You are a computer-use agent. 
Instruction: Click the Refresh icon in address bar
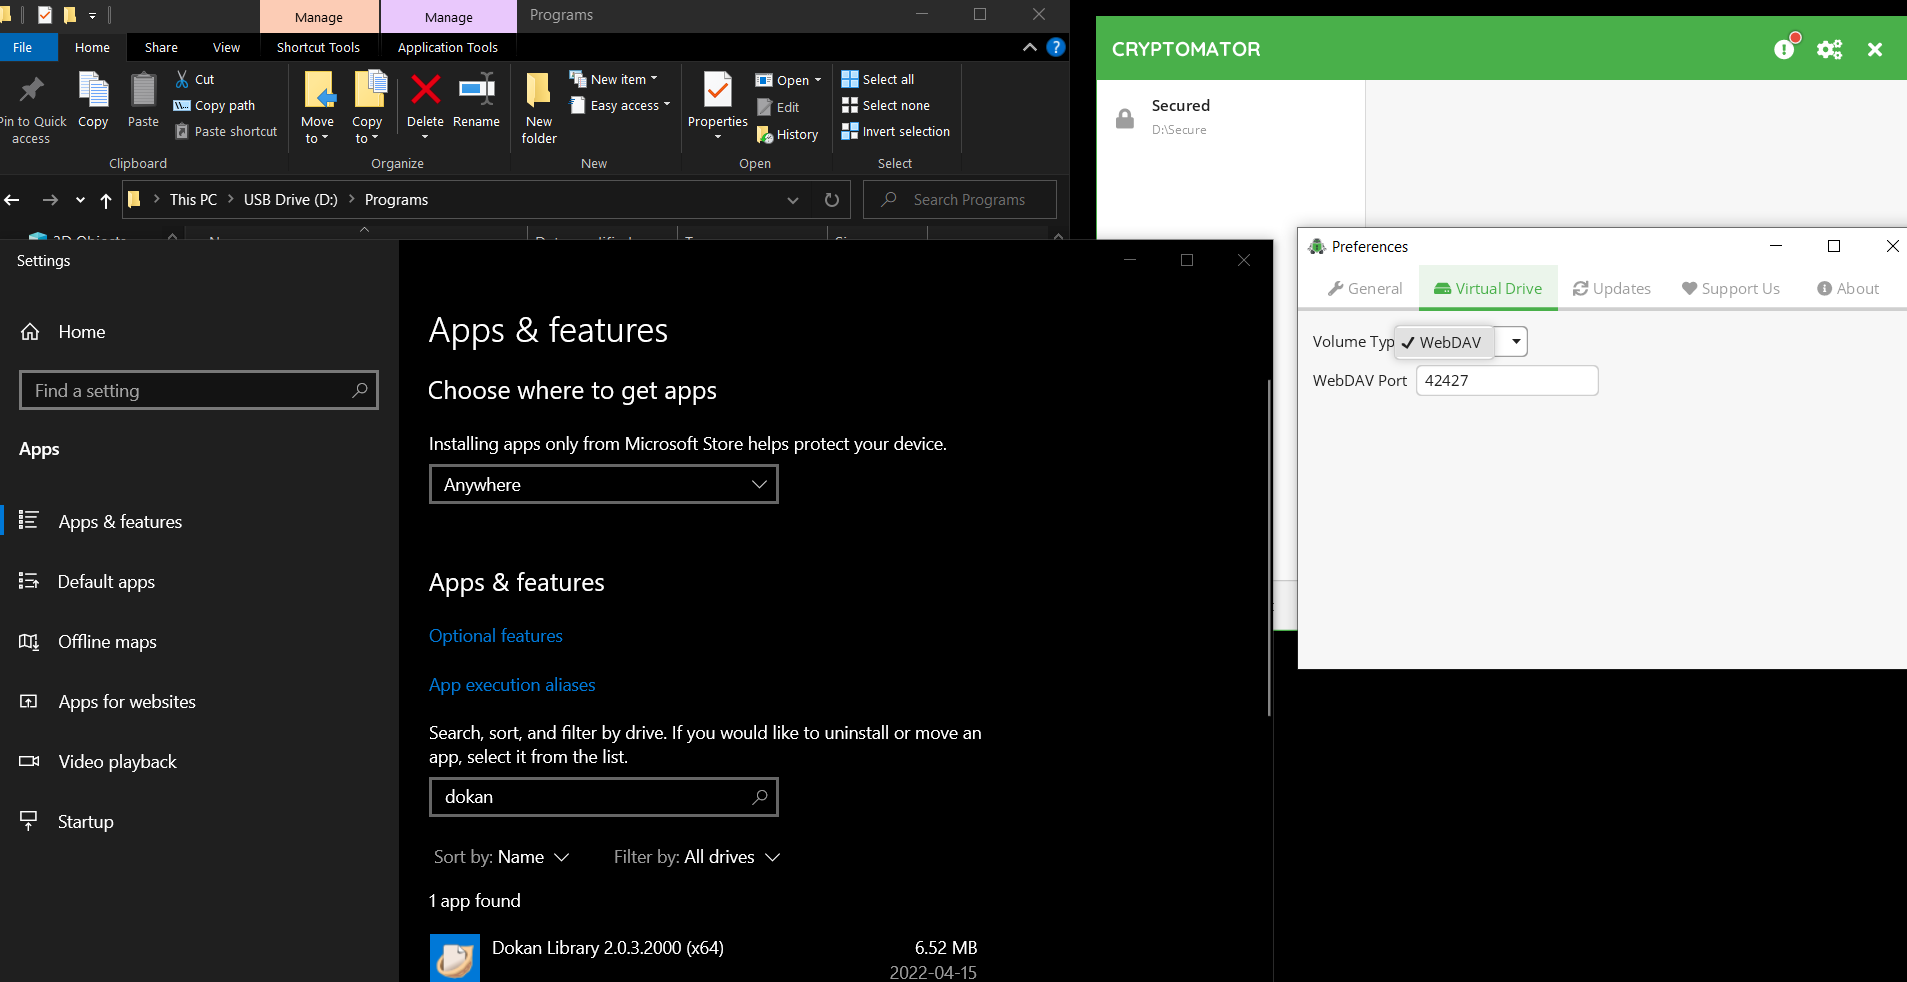tap(831, 200)
